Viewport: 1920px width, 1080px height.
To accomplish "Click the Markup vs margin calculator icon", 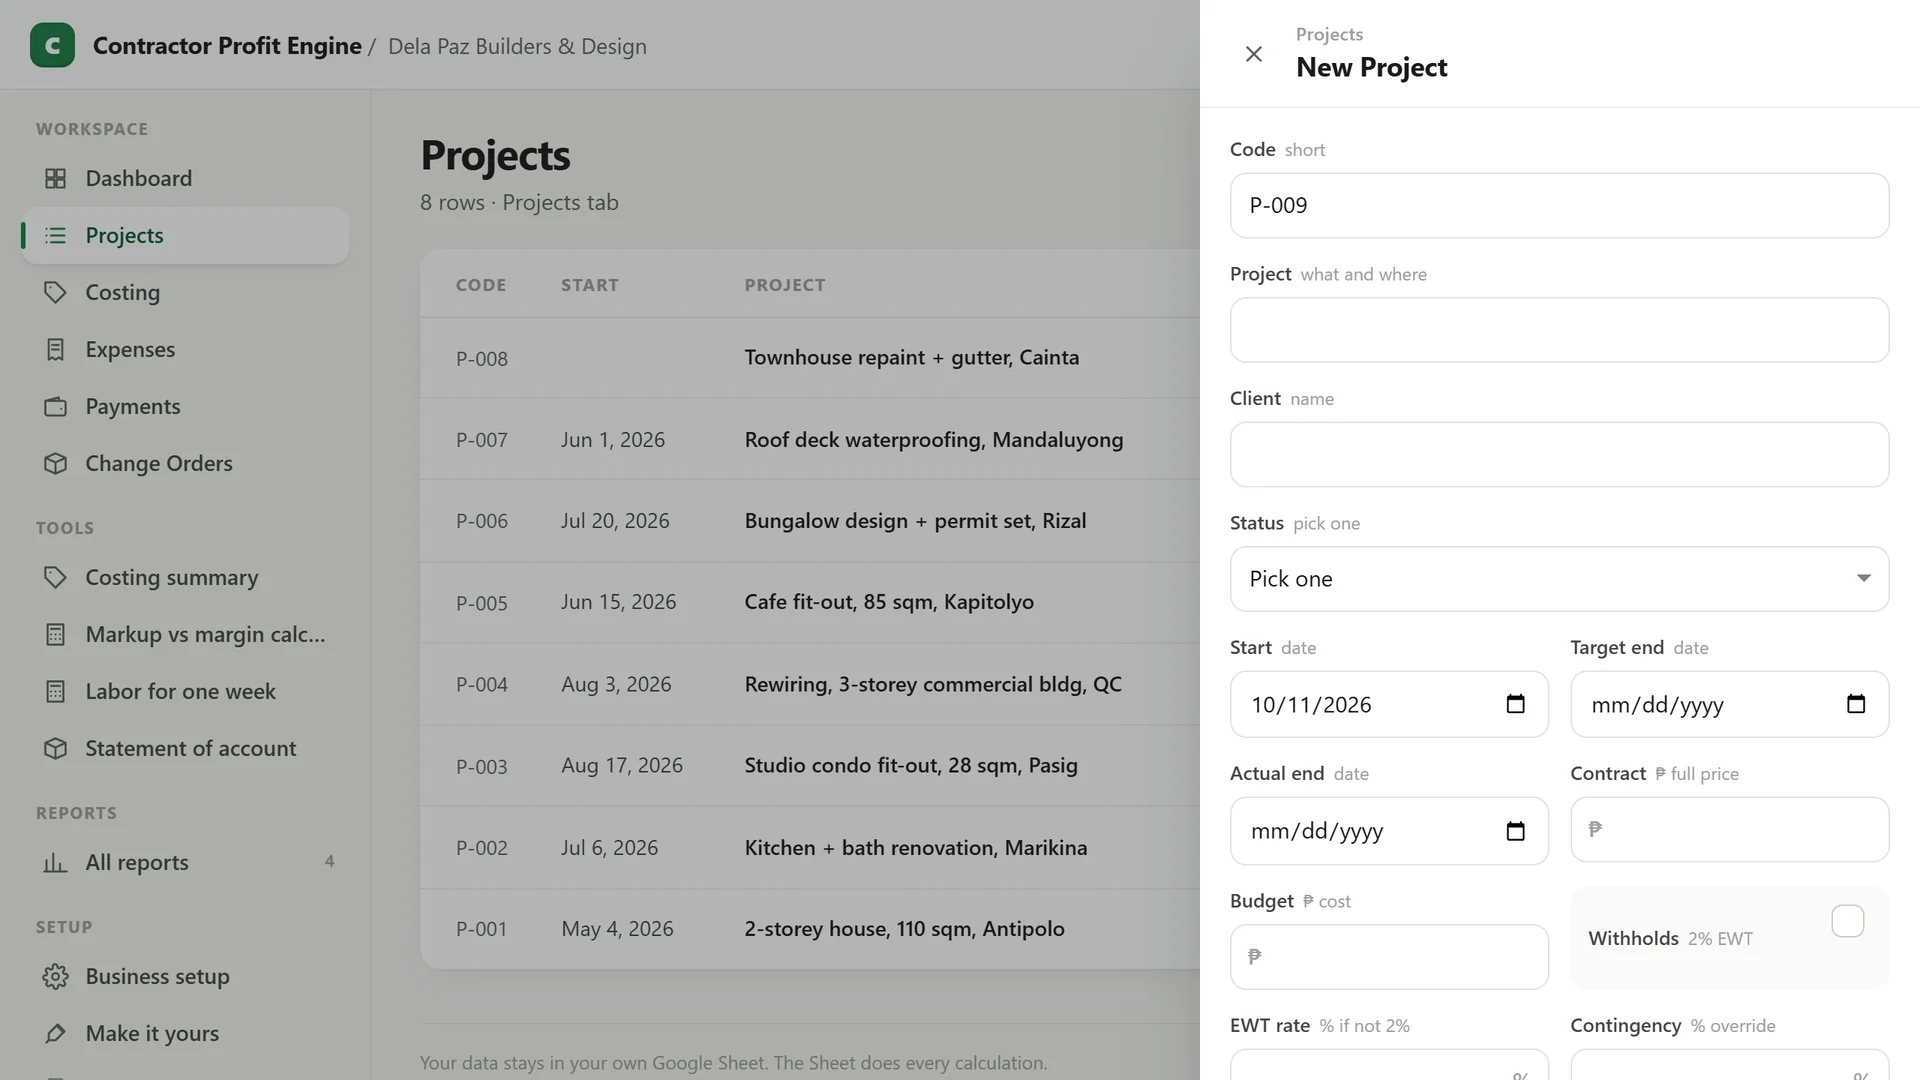I will [x=56, y=634].
